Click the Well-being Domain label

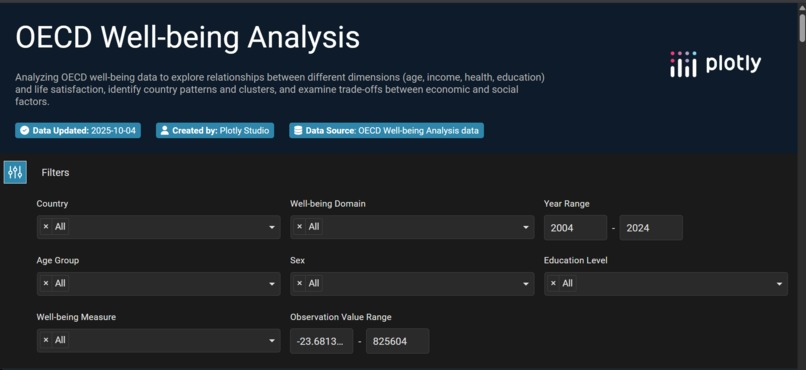point(328,204)
